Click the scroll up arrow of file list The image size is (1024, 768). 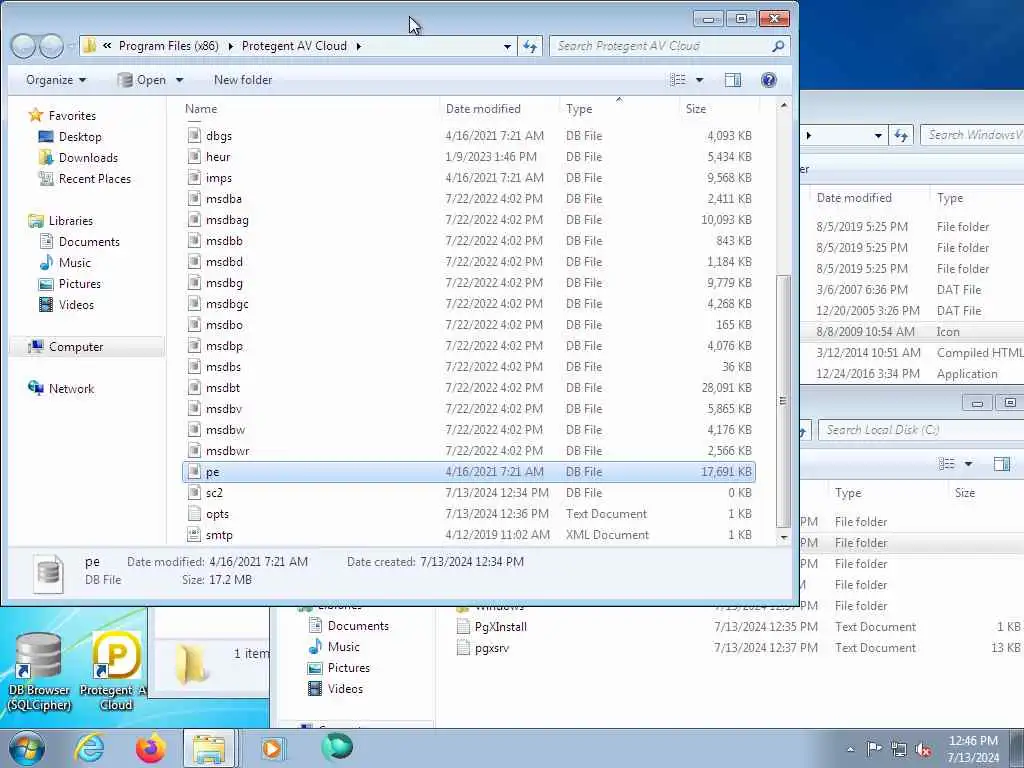tap(783, 105)
